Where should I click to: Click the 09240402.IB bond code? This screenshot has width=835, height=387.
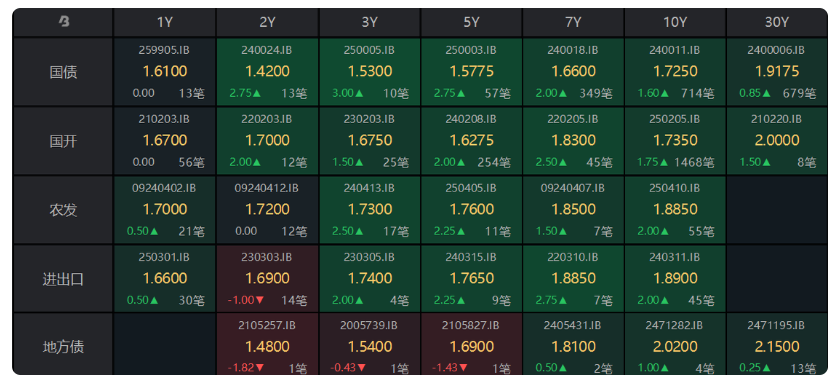click(164, 188)
